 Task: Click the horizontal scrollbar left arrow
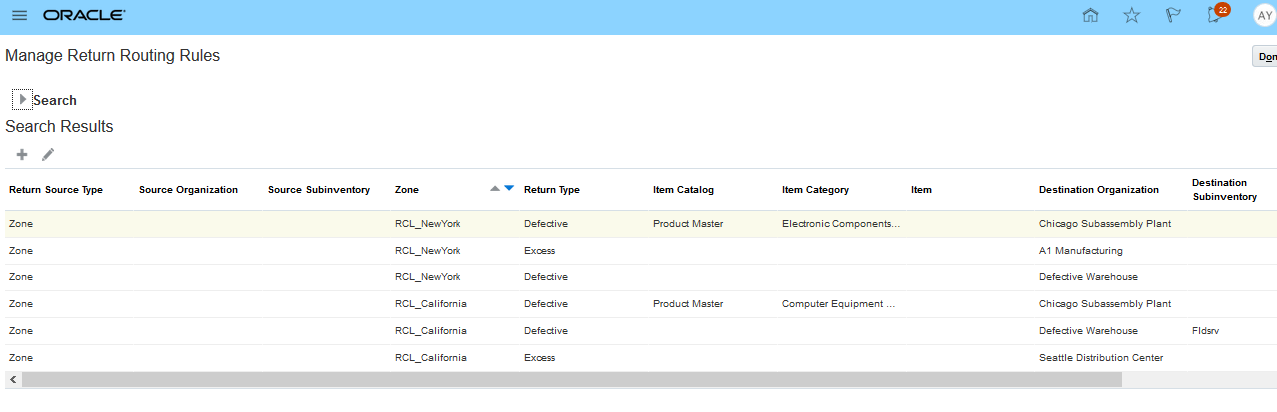12,380
